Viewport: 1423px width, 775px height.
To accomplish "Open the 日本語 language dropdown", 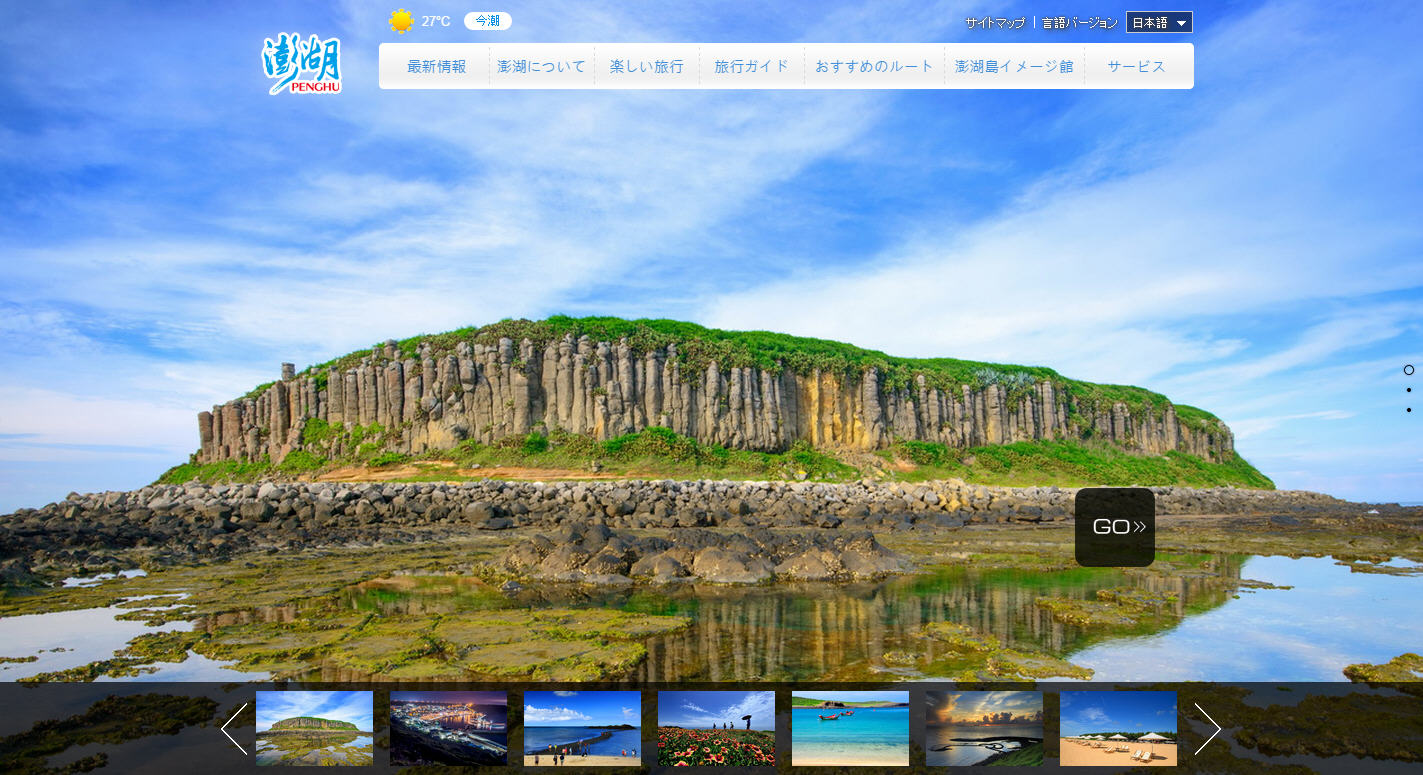I will tap(1158, 22).
